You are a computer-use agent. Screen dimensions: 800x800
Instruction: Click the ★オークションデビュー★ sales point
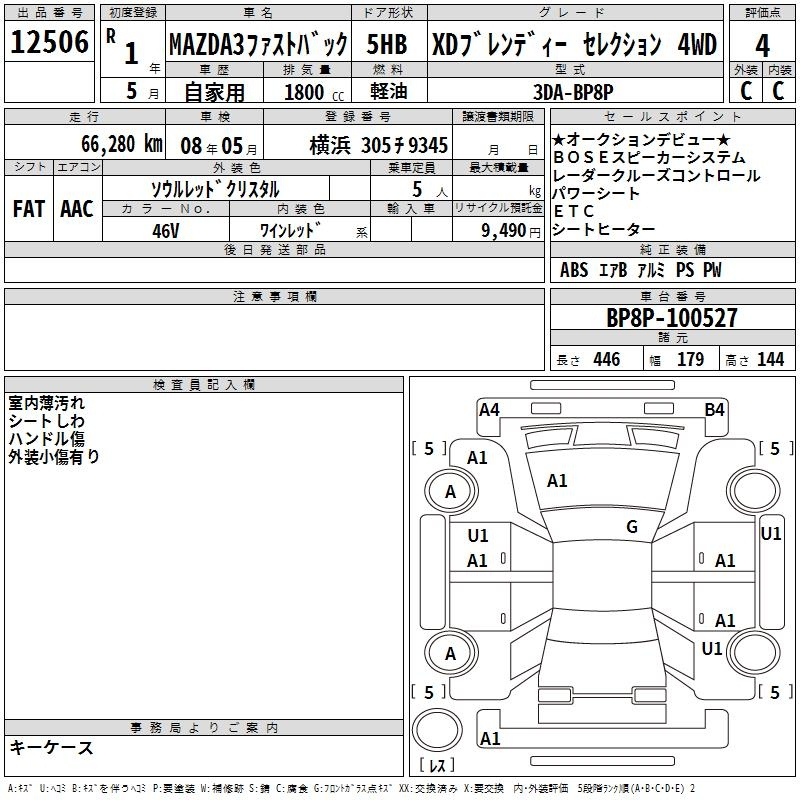point(641,139)
